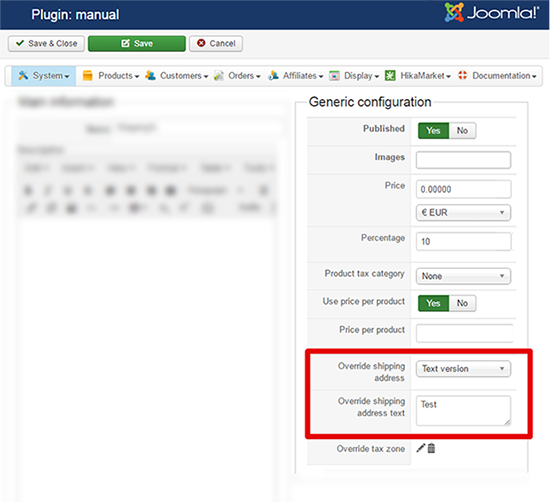Click the Joomla! logo
This screenshot has height=502, width=550.
(492, 13)
